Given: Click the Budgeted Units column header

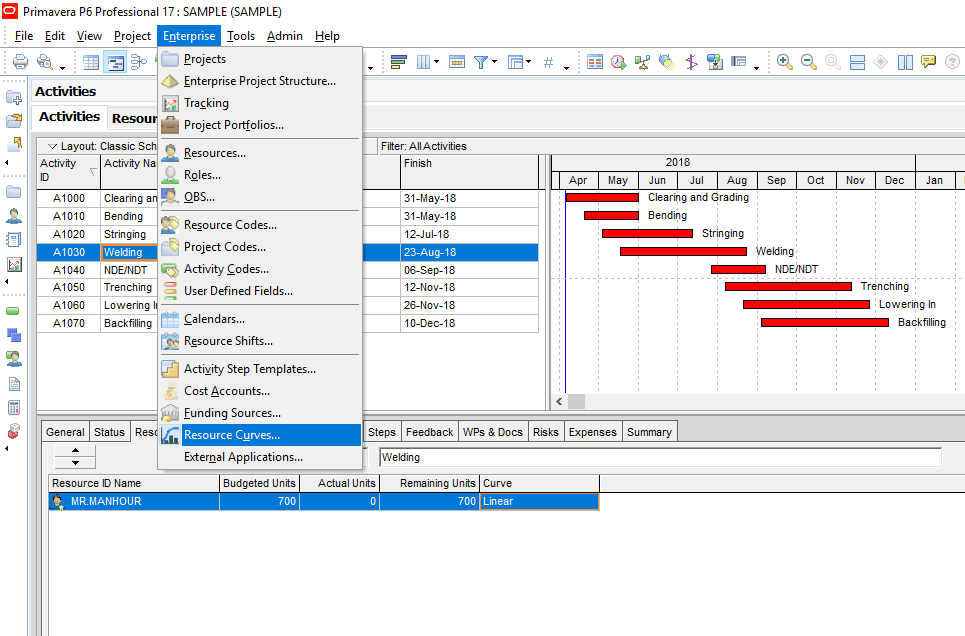Looking at the screenshot, I should (259, 483).
